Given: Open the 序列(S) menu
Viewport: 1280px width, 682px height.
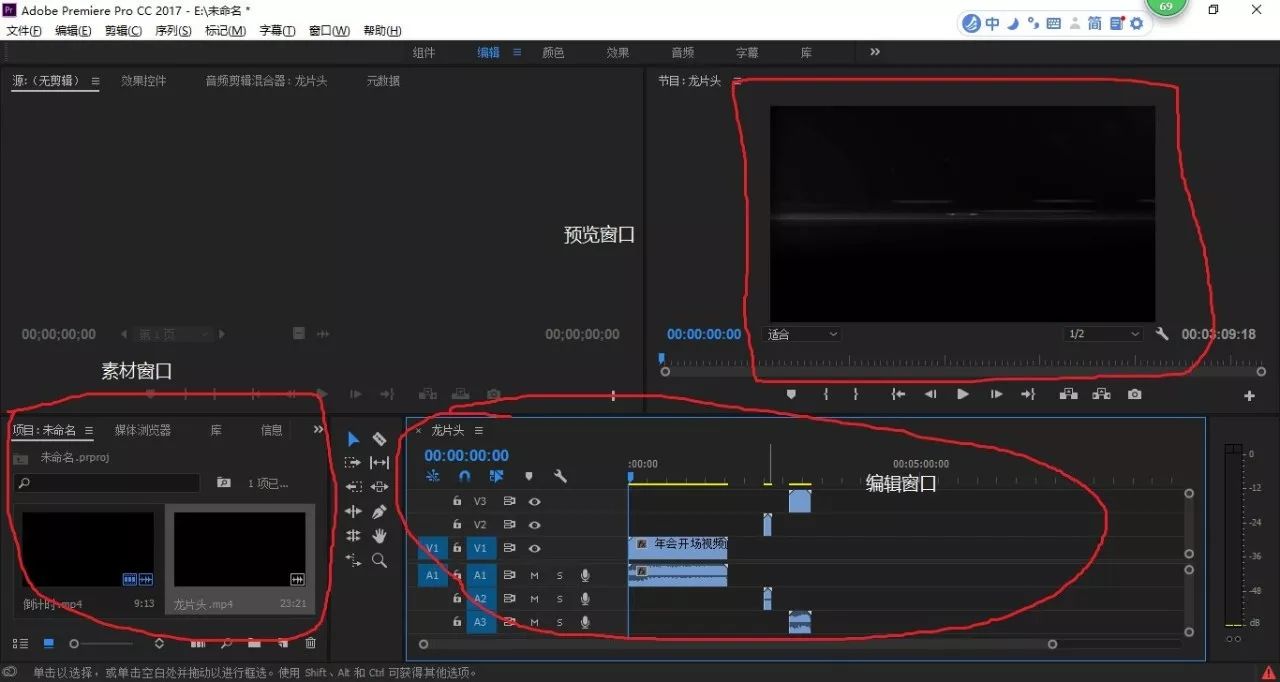Looking at the screenshot, I should click(173, 31).
